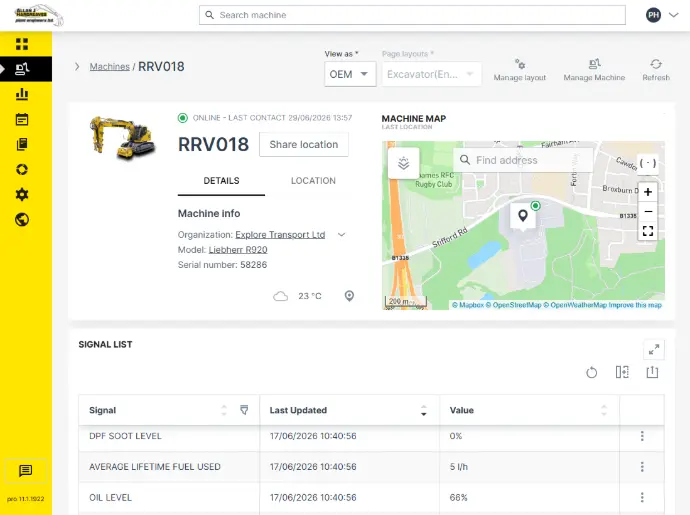The height and width of the screenshot is (515, 690).
Task: Open the DPF SOOT LEVEL row menu
Action: click(642, 436)
